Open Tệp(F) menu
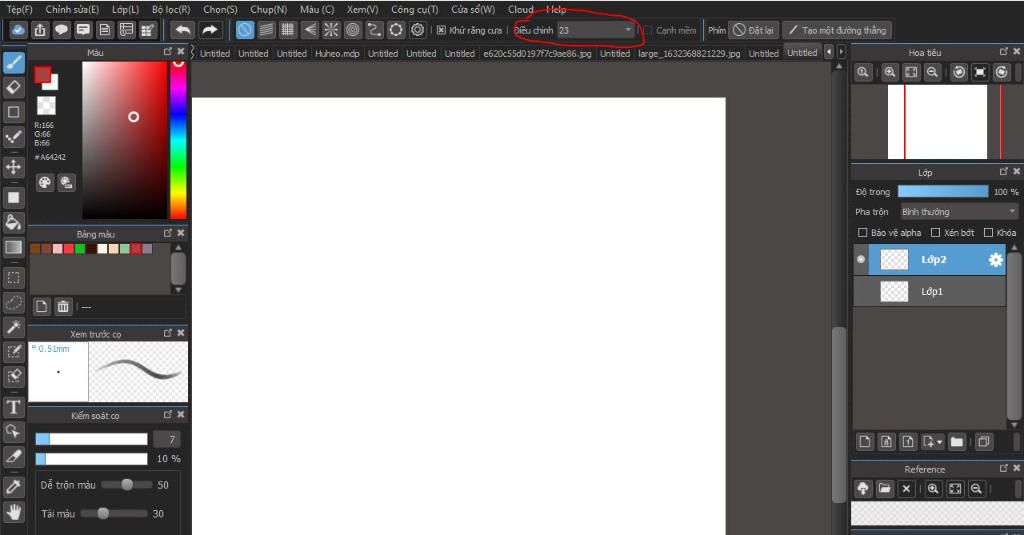The image size is (1024, 535). coord(20,9)
